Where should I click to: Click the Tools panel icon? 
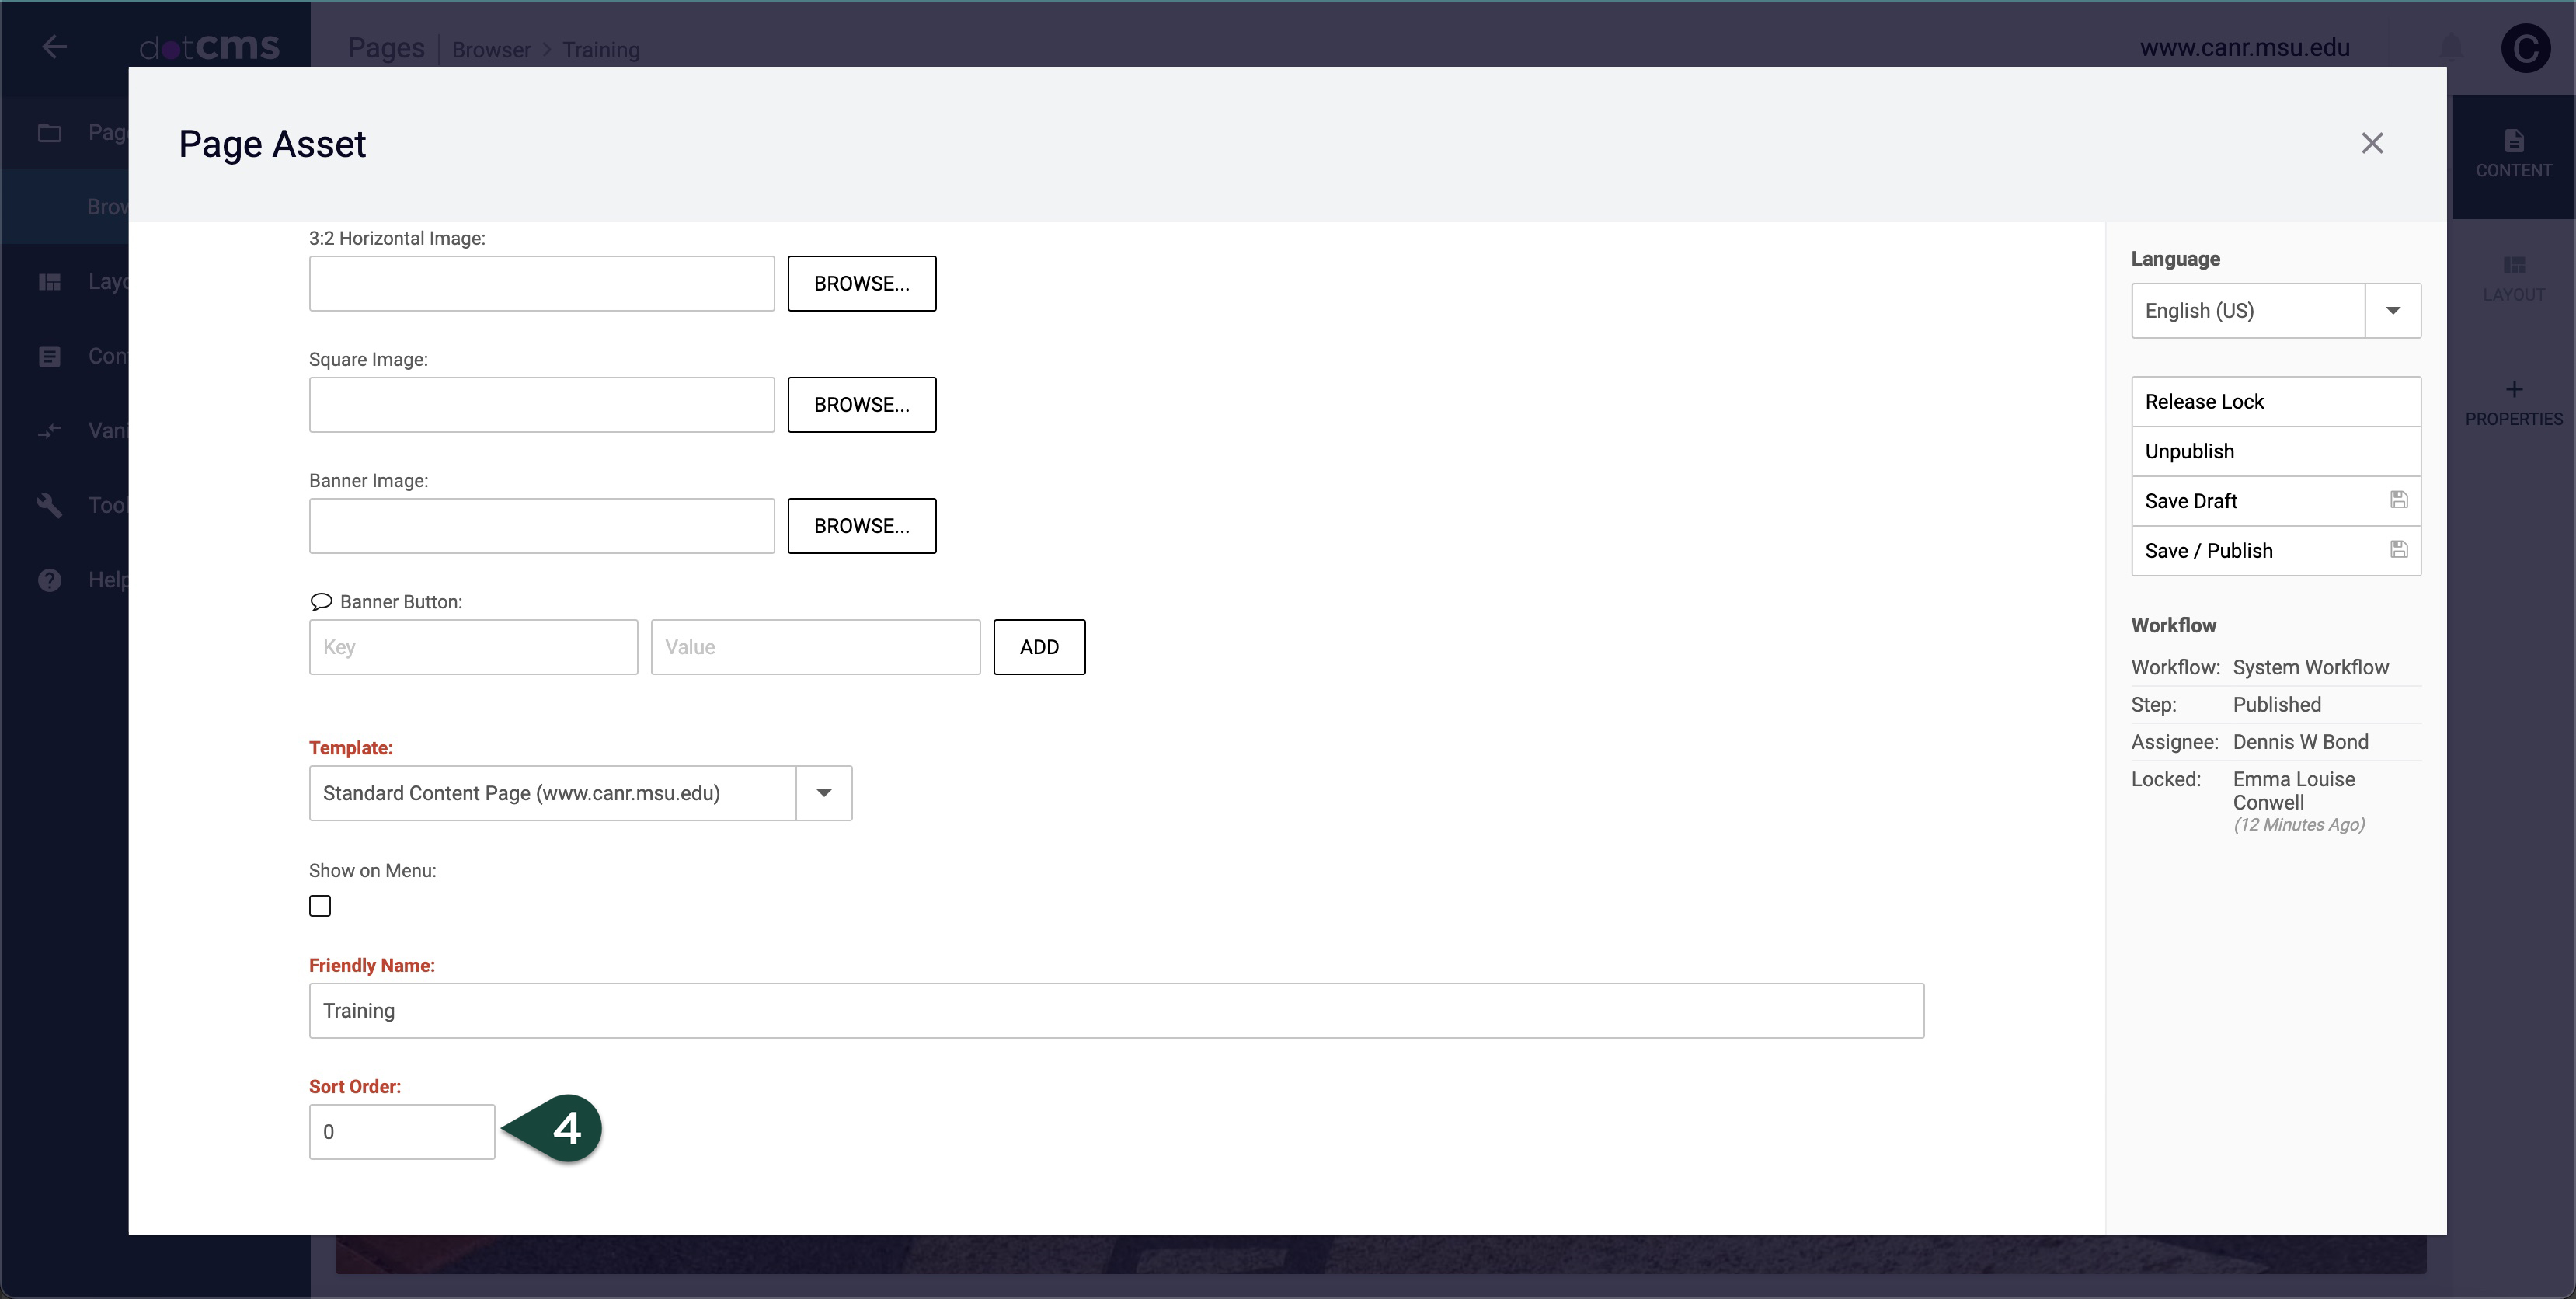pos(48,505)
